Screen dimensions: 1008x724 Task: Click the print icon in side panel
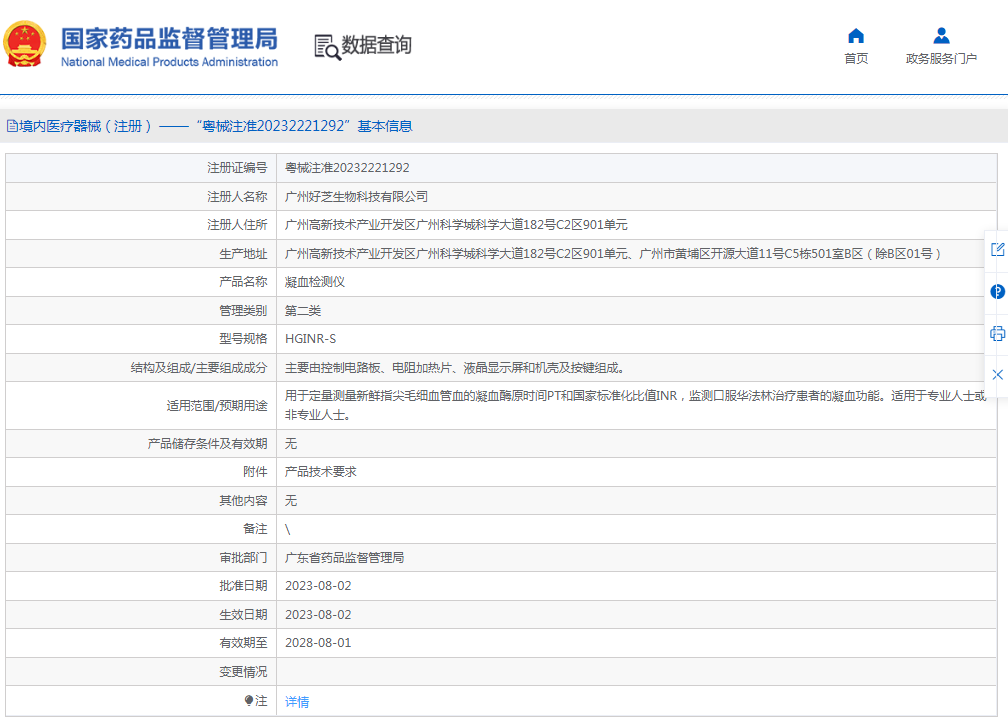pos(997,334)
